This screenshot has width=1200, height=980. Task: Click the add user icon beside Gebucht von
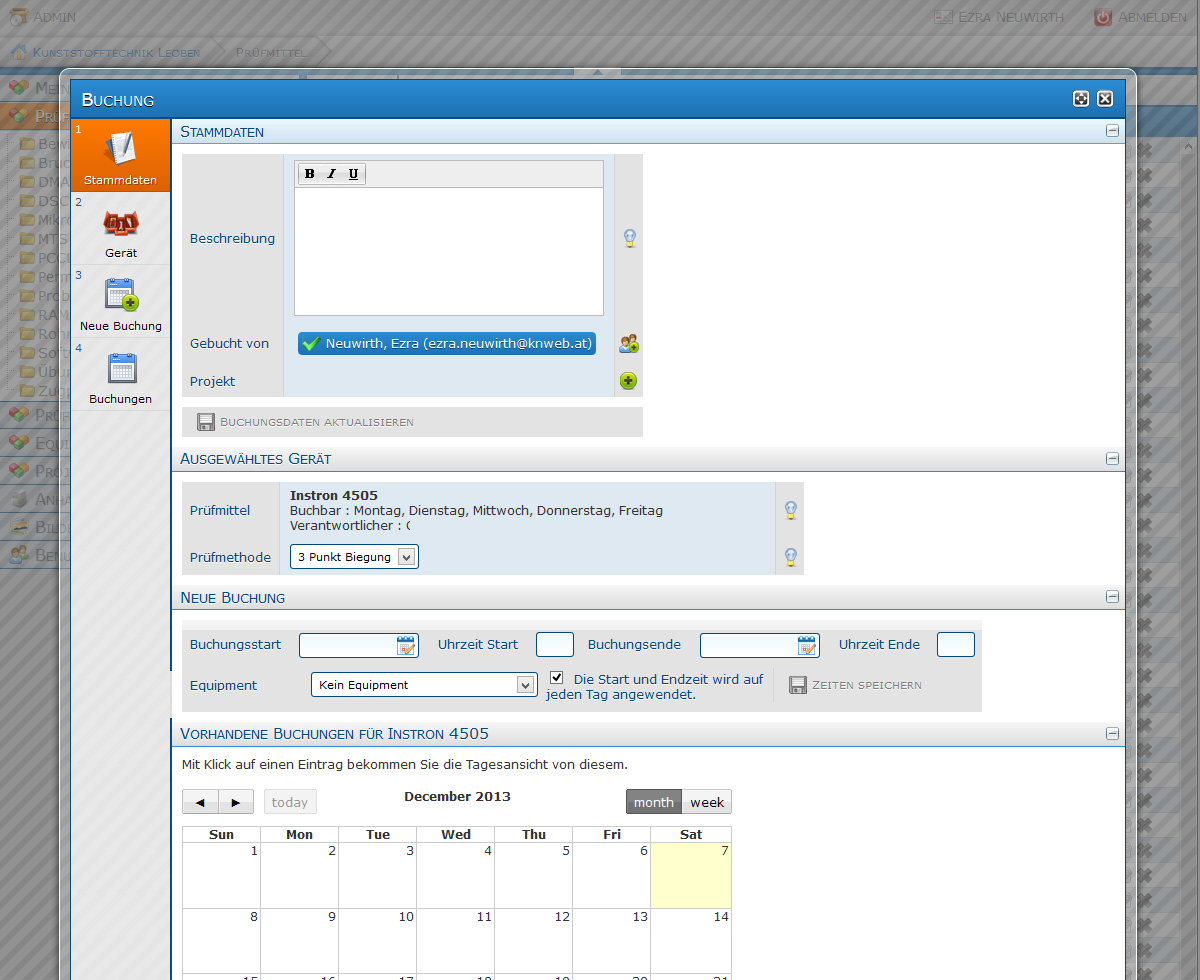click(x=628, y=344)
